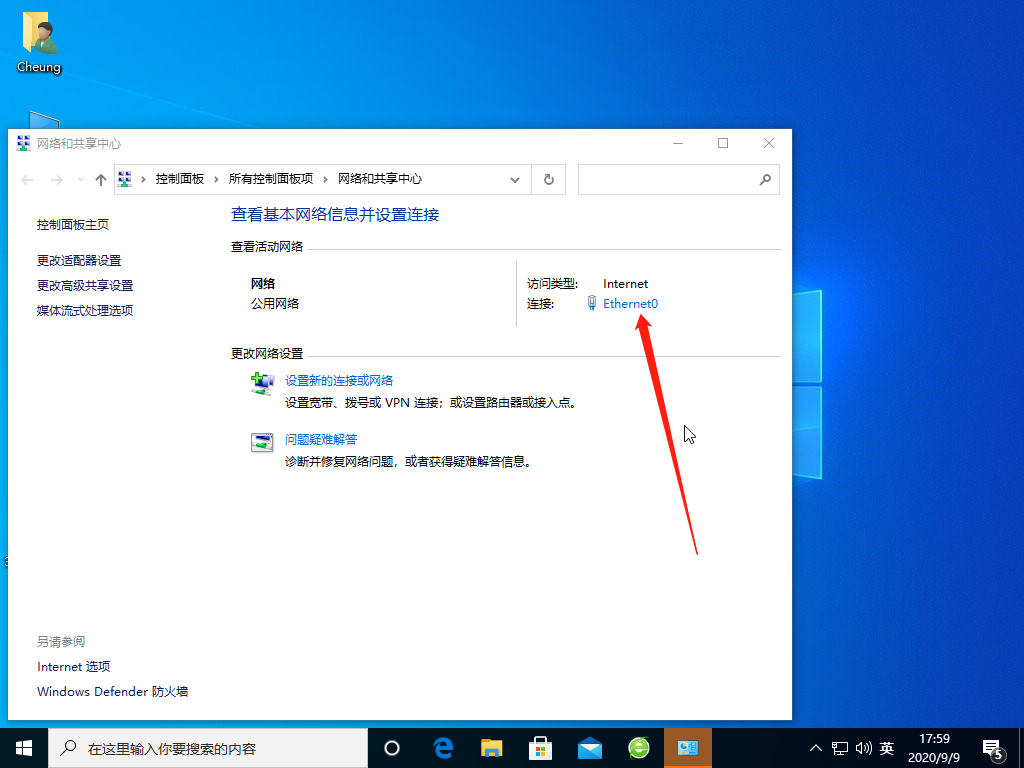Open the clock and date
This screenshot has width=1024, height=768.
click(934, 748)
